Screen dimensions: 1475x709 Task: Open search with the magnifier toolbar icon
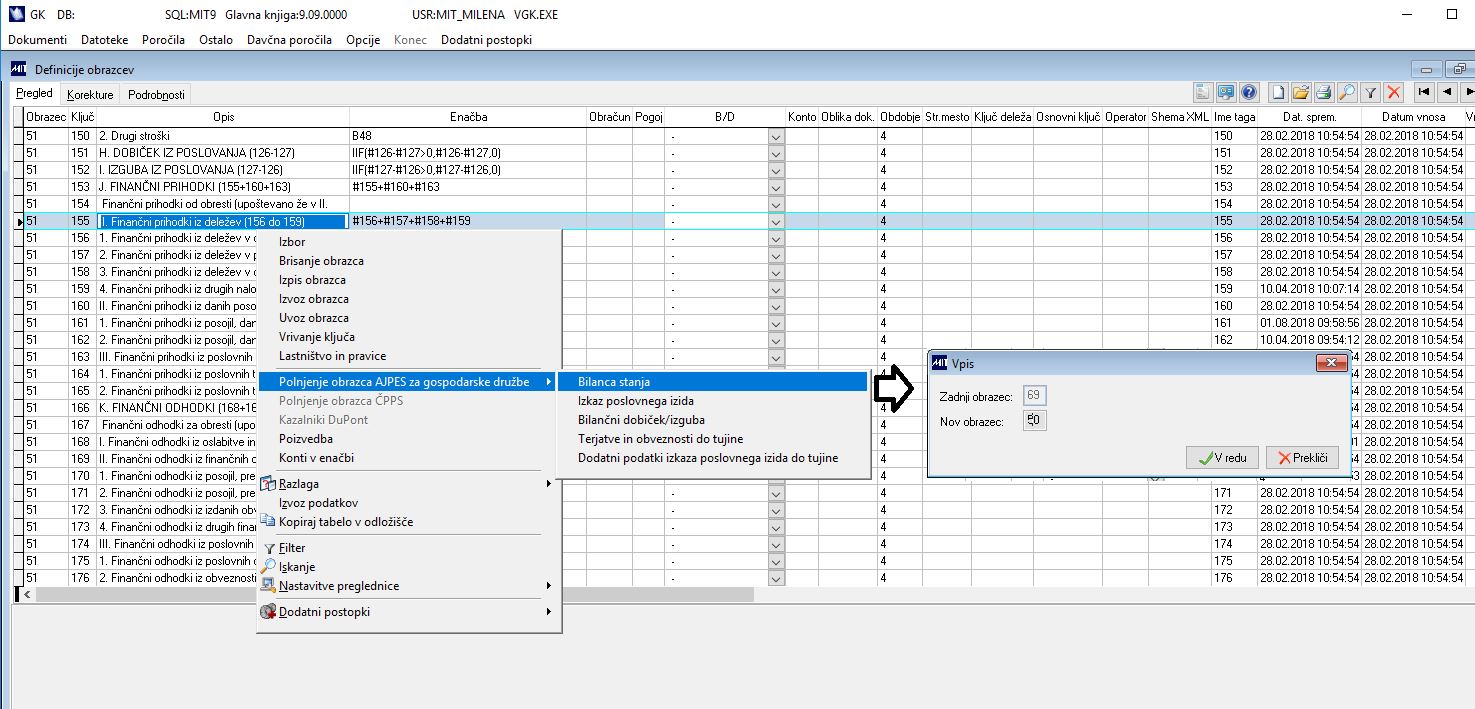pos(1347,92)
